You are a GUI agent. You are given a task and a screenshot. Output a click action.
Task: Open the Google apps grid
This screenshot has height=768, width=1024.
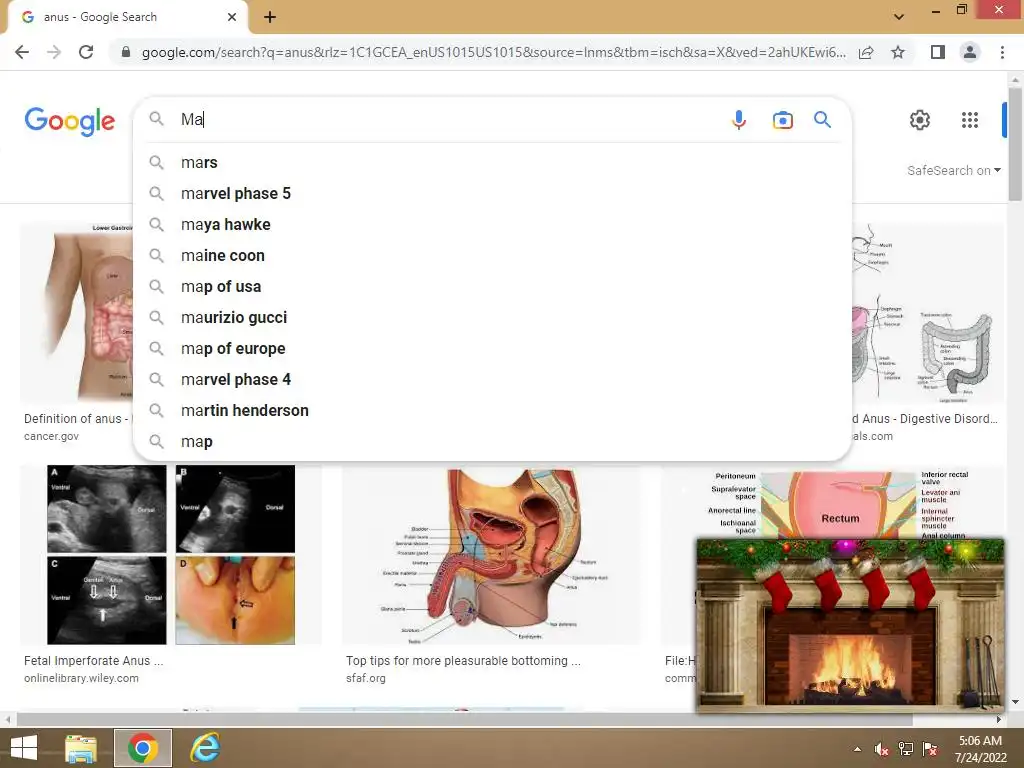click(970, 120)
